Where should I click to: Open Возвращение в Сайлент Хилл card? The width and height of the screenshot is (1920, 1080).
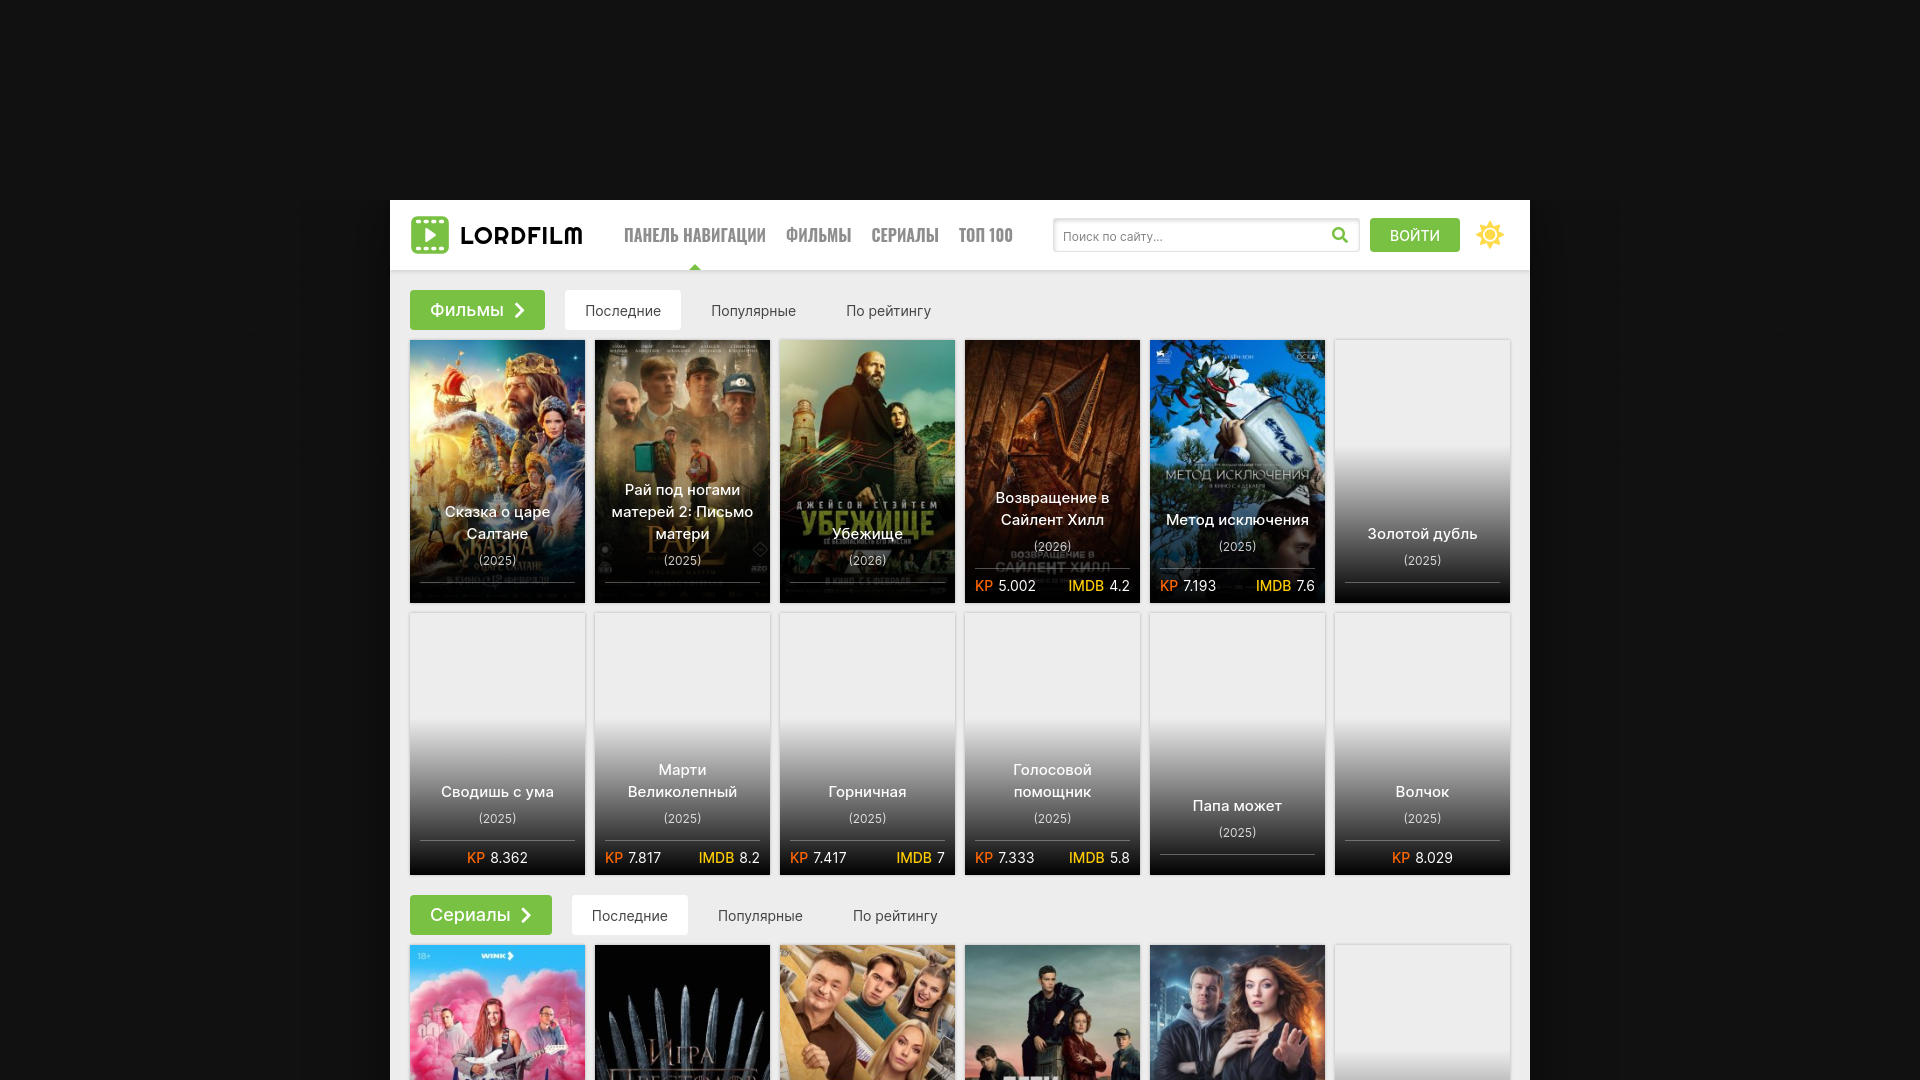(1052, 471)
